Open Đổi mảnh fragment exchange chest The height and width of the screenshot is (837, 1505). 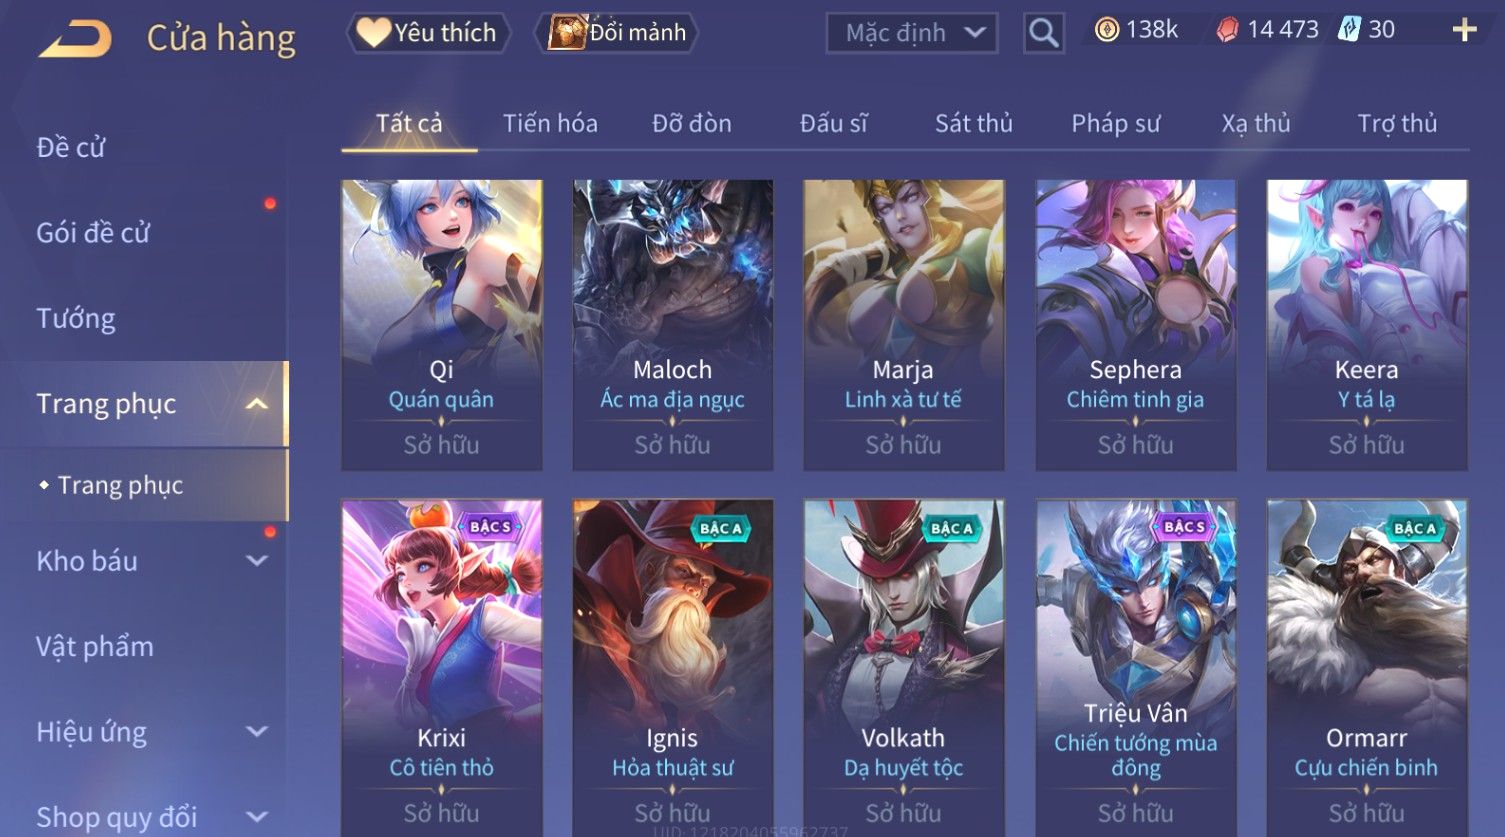(x=616, y=33)
